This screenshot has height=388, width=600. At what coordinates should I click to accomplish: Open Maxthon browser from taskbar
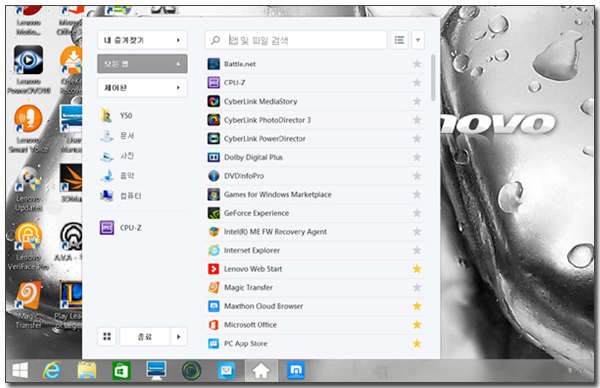click(296, 370)
